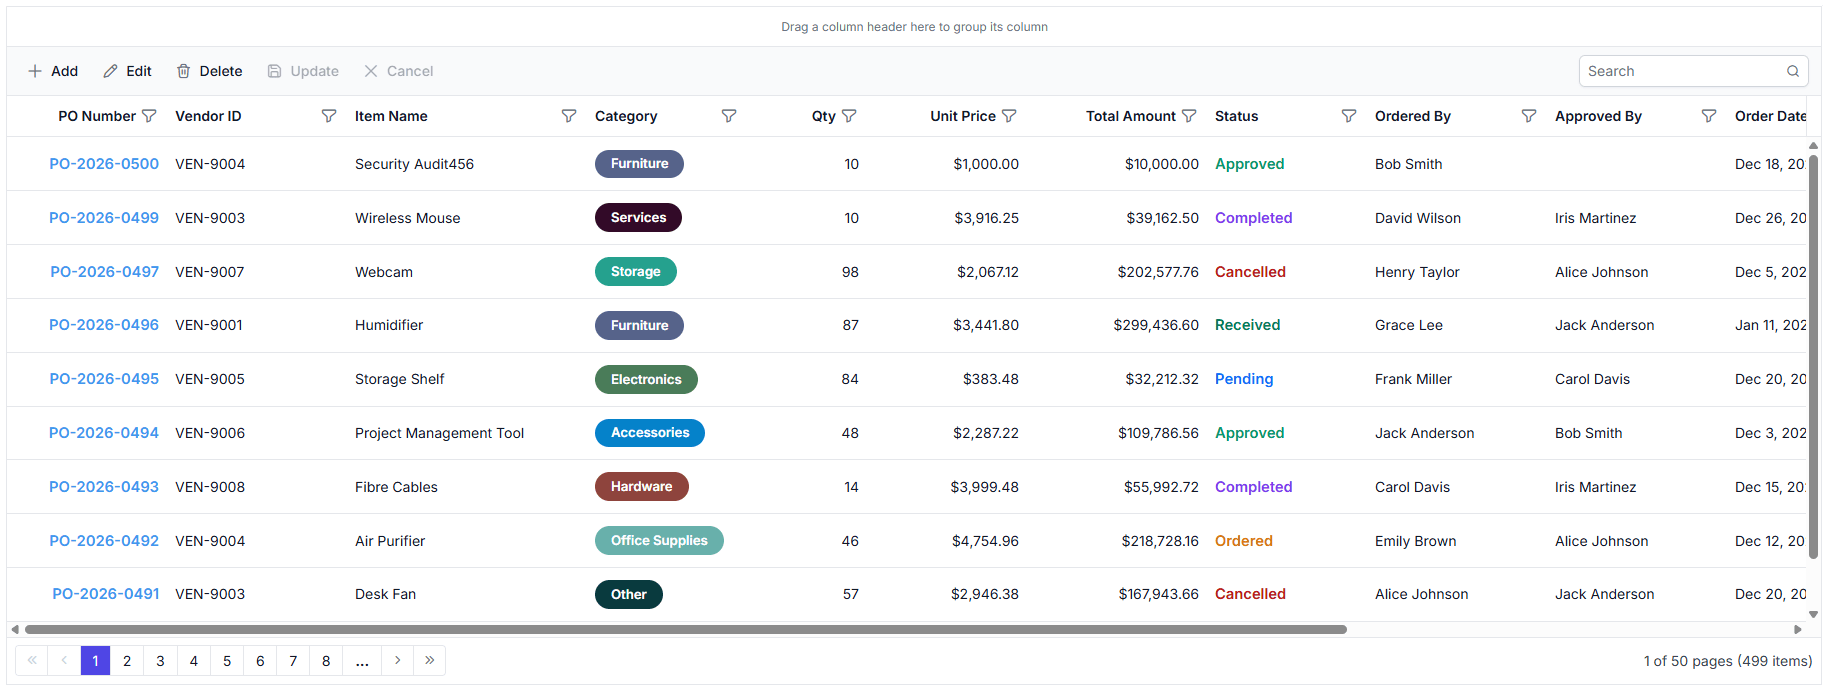Open the PO-2026-0493 link
This screenshot has height=692, width=1826.
[104, 487]
